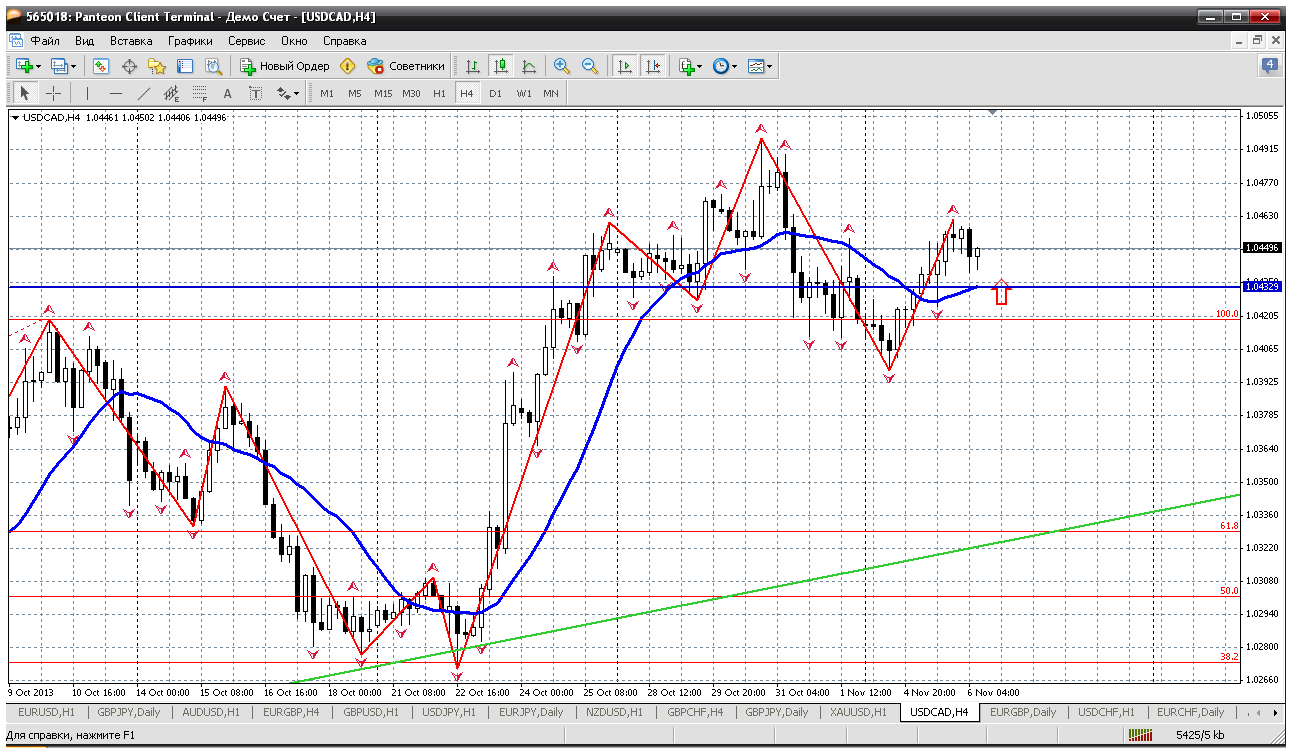Select the Cursor arrow tool
1289x748 pixels.
(x=25, y=93)
